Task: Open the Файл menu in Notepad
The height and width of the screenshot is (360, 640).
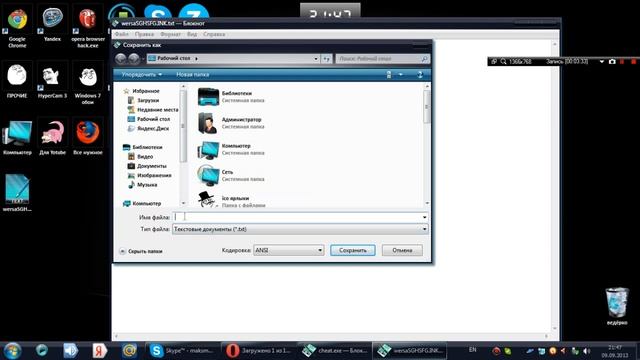Action: (122, 34)
